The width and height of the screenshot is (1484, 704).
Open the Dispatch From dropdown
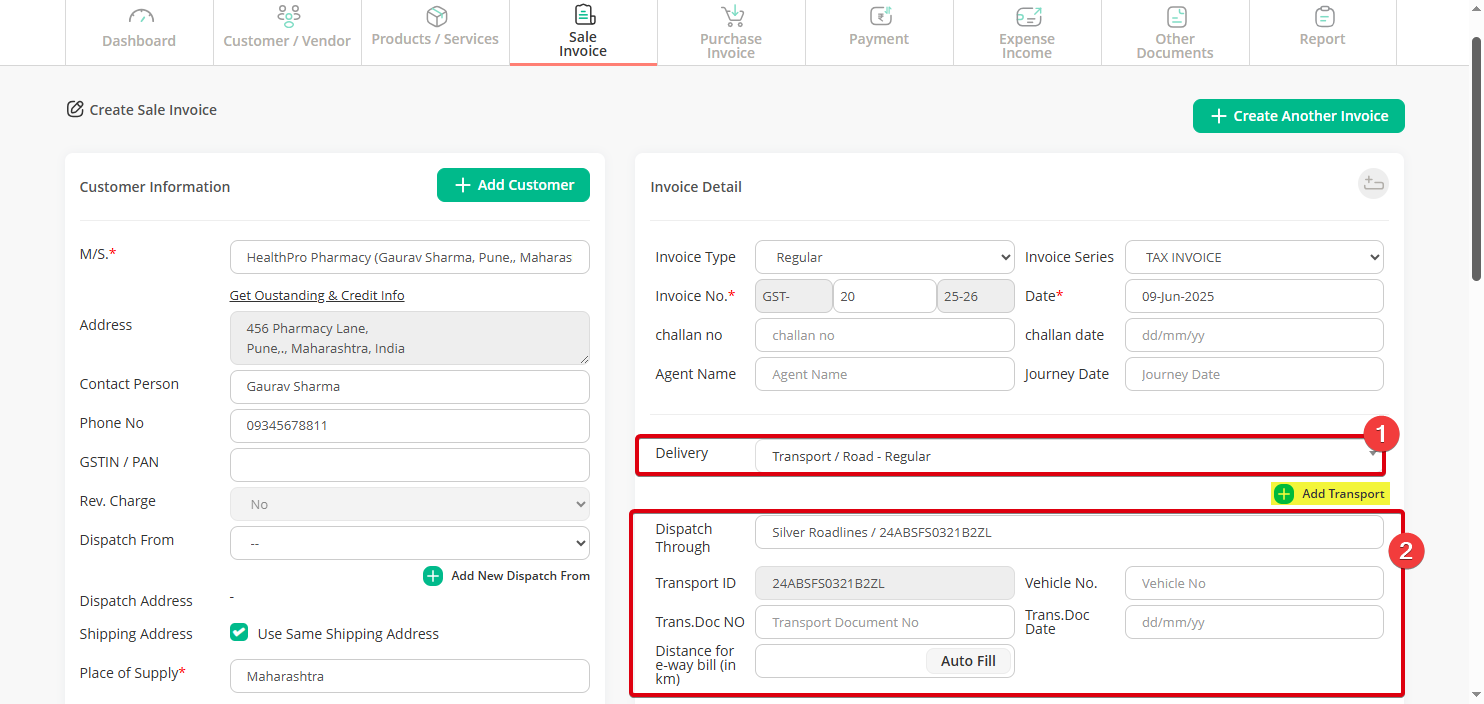pyautogui.click(x=410, y=543)
